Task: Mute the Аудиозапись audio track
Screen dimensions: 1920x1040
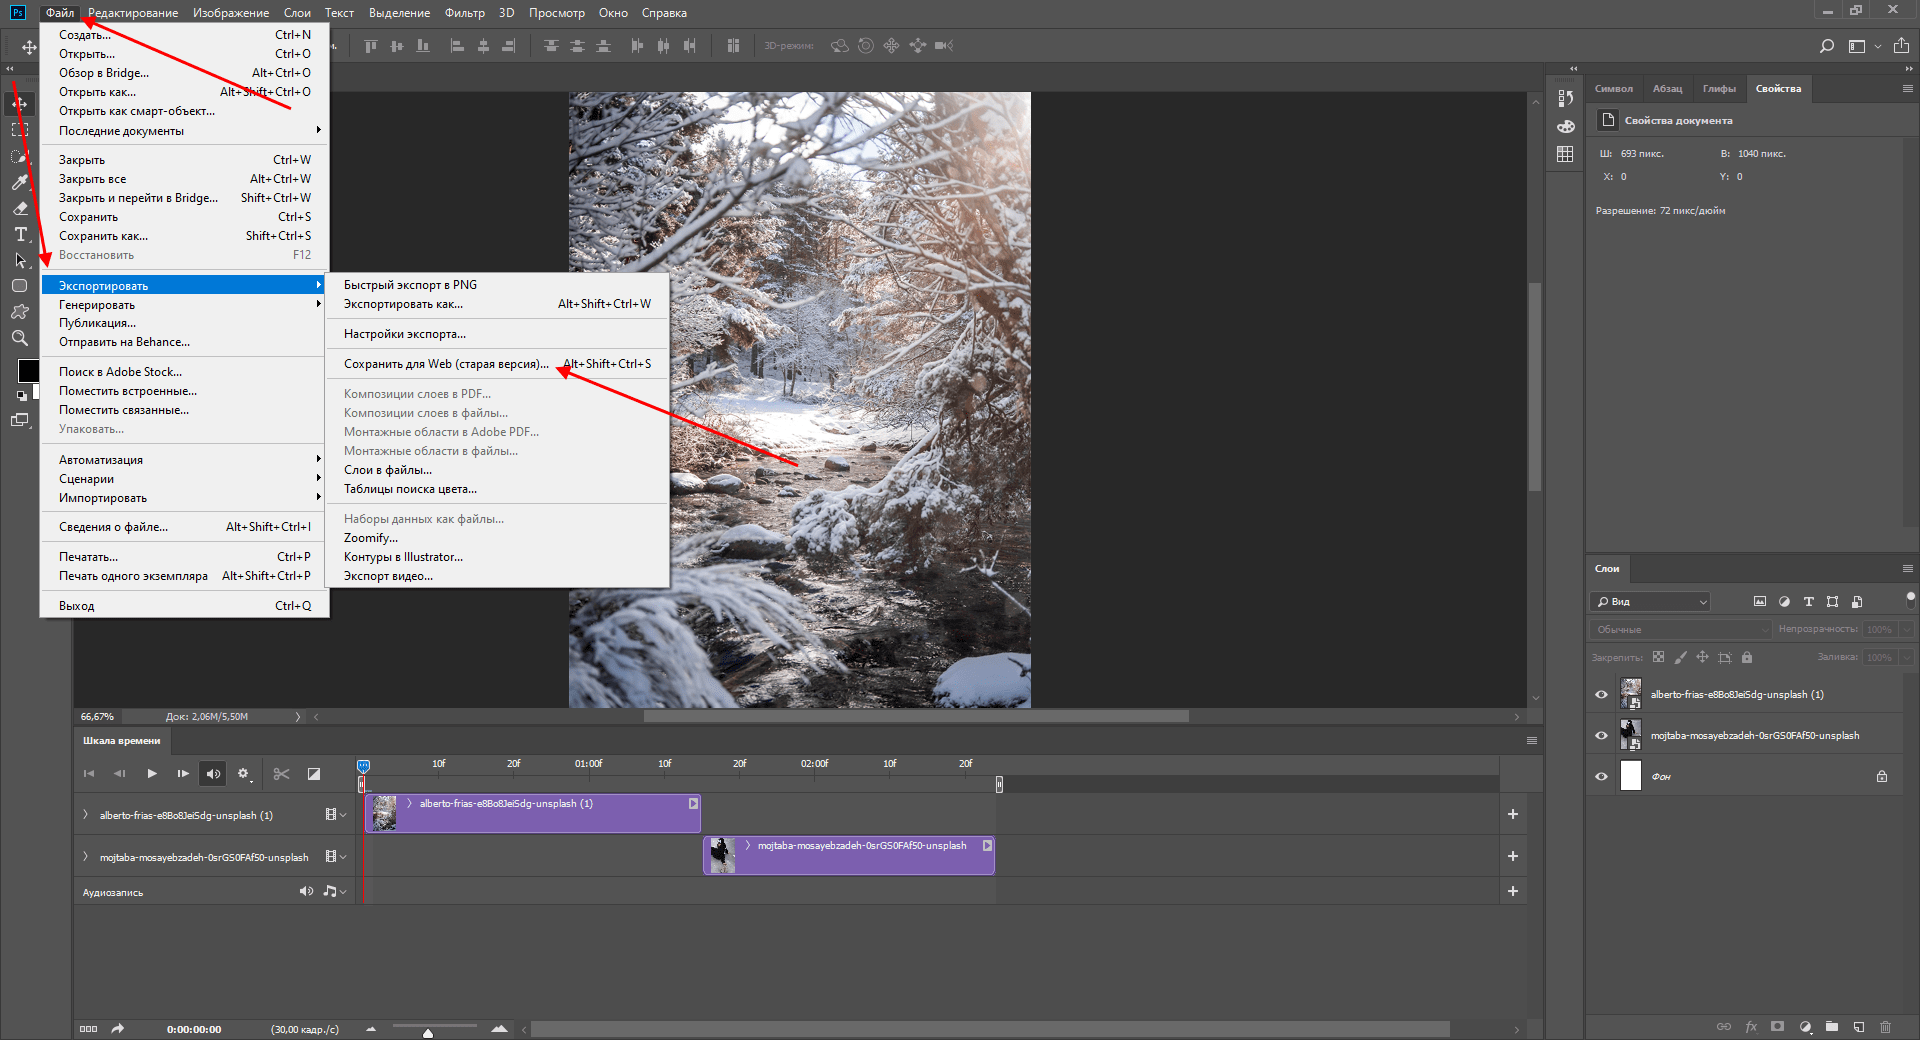Action: 306,891
